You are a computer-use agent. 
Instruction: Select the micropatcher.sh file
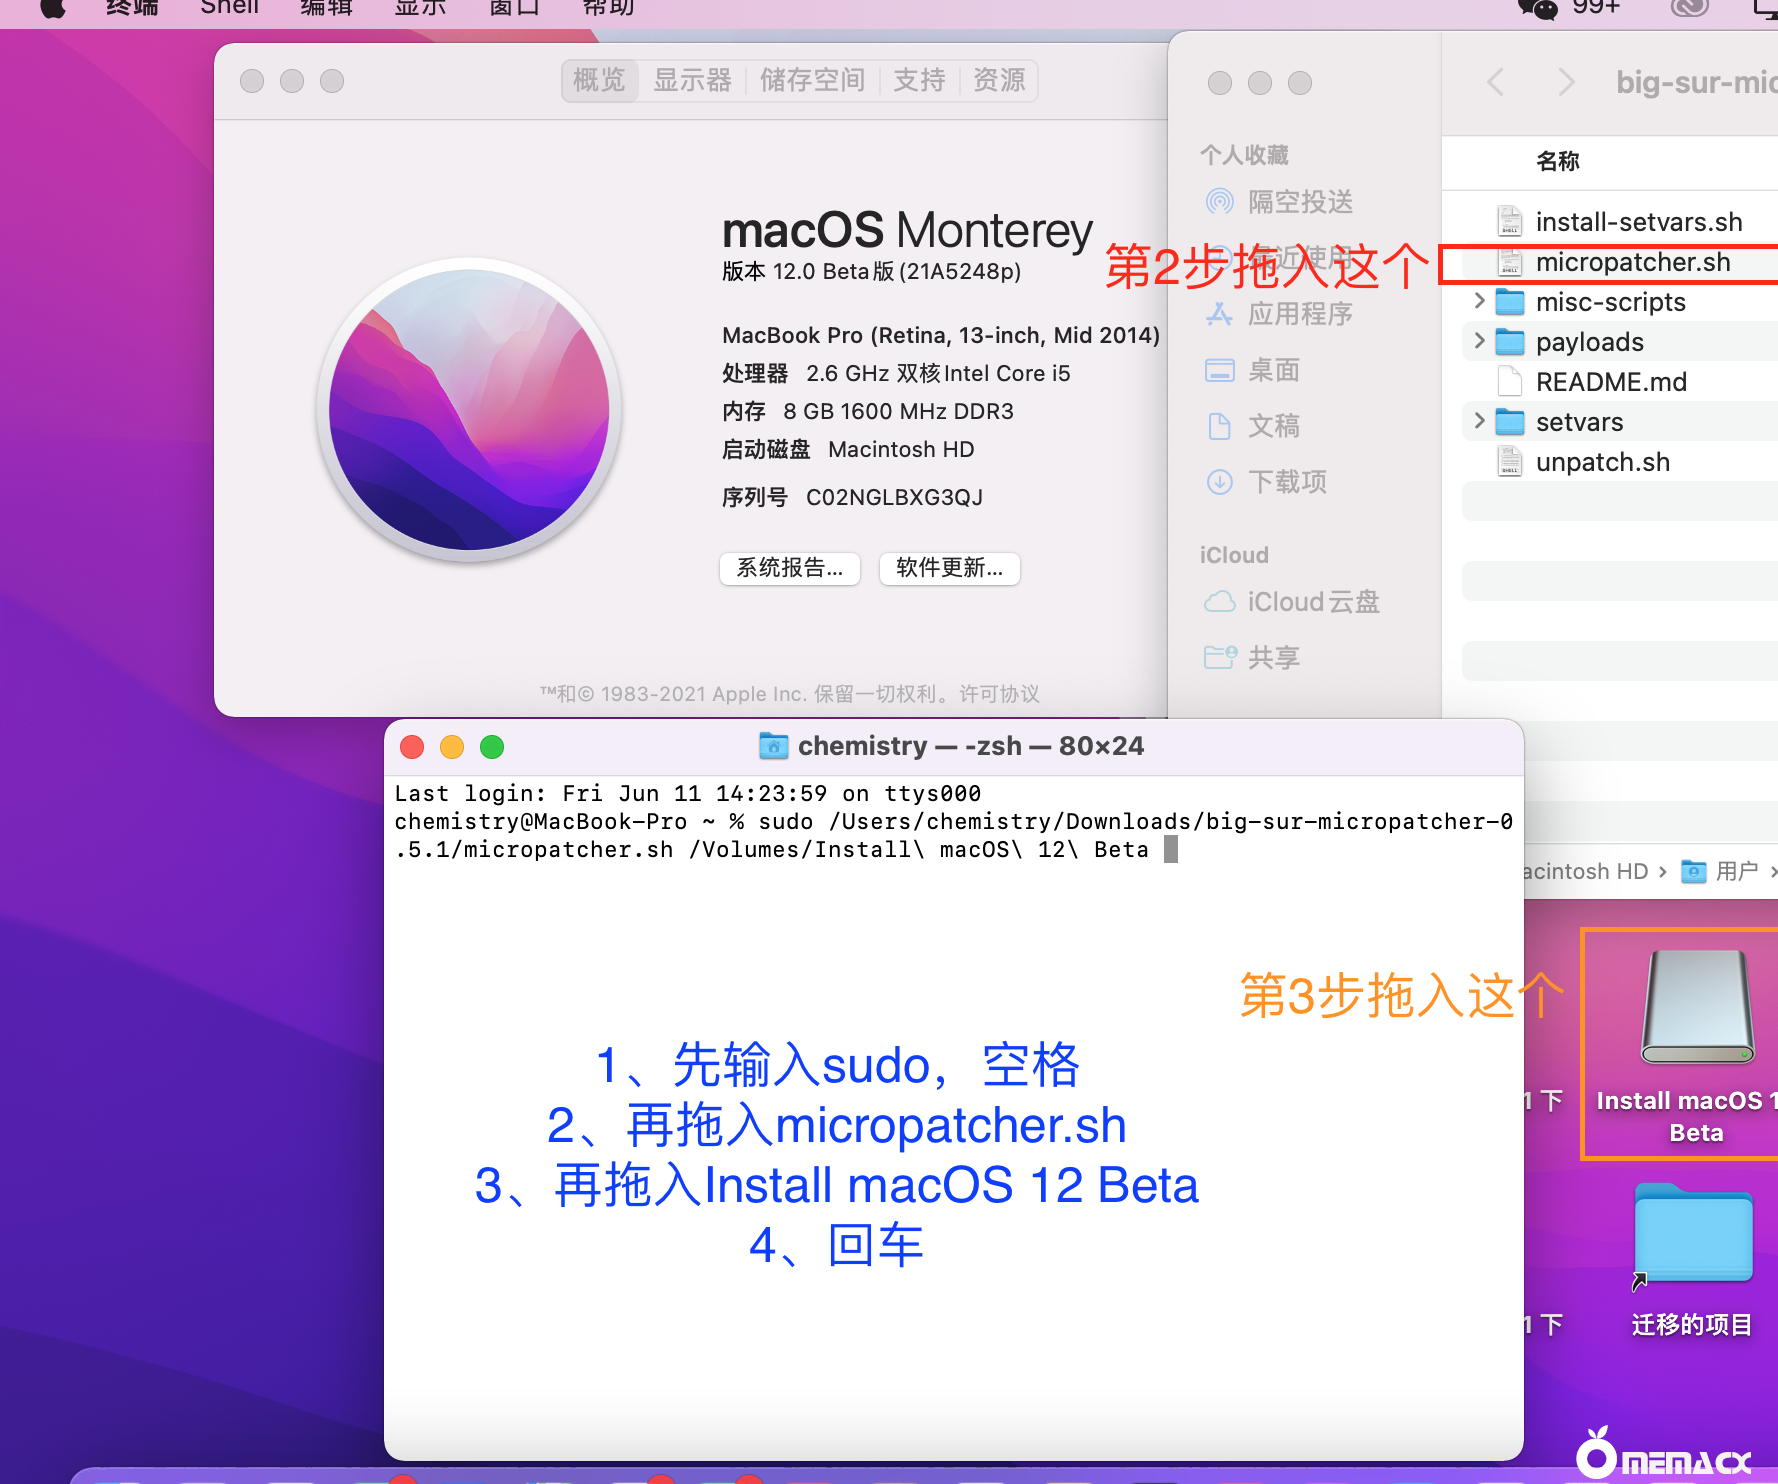point(1632,262)
